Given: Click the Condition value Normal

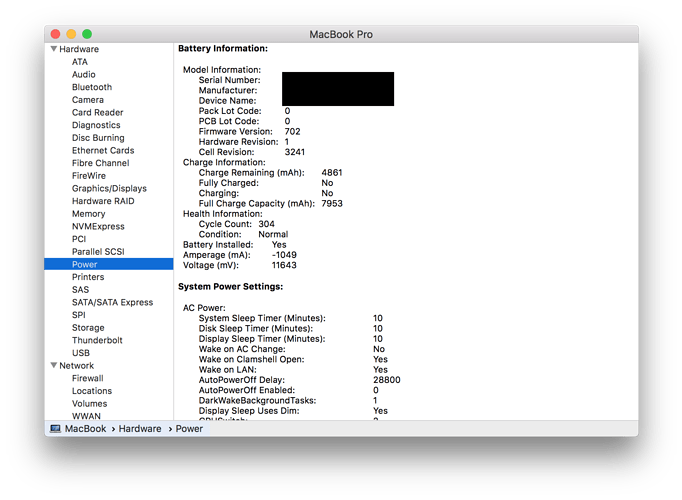Looking at the screenshot, I should tap(273, 234).
